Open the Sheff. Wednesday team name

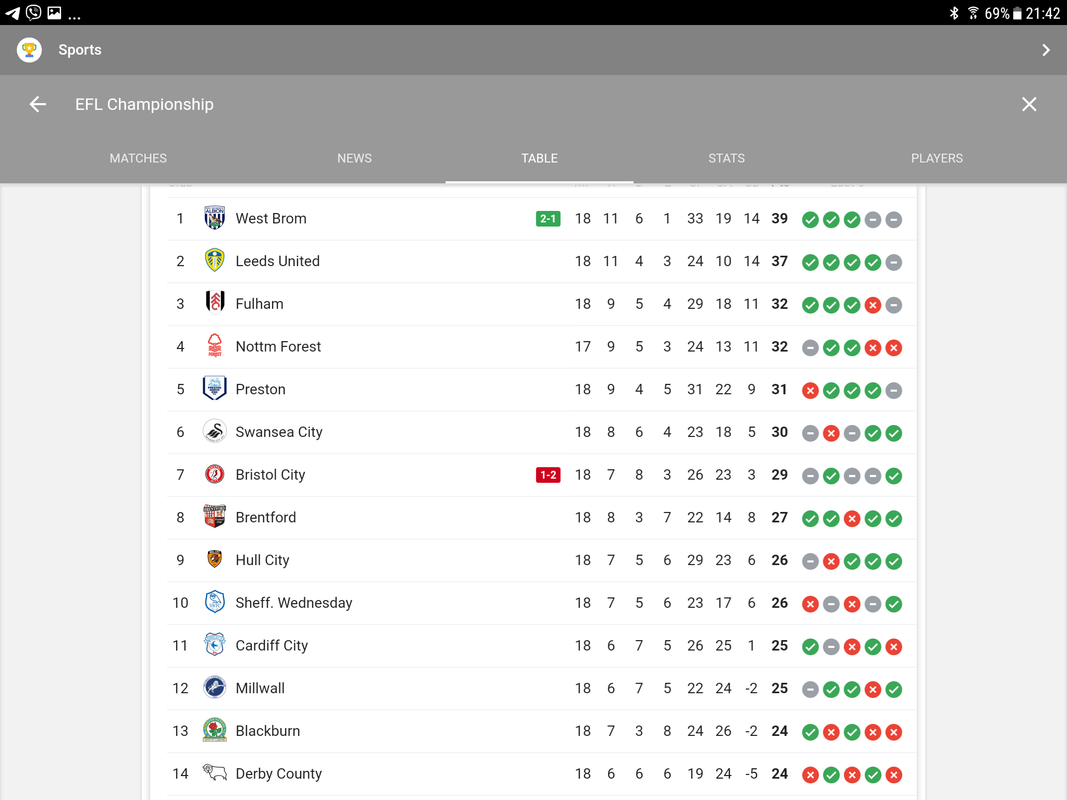[293, 603]
